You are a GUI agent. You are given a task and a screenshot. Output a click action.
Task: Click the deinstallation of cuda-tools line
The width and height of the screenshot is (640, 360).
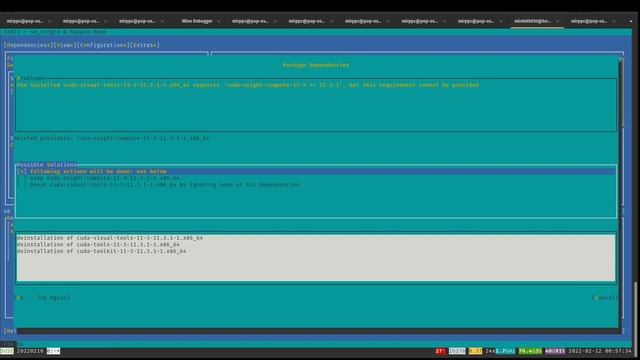(x=98, y=244)
